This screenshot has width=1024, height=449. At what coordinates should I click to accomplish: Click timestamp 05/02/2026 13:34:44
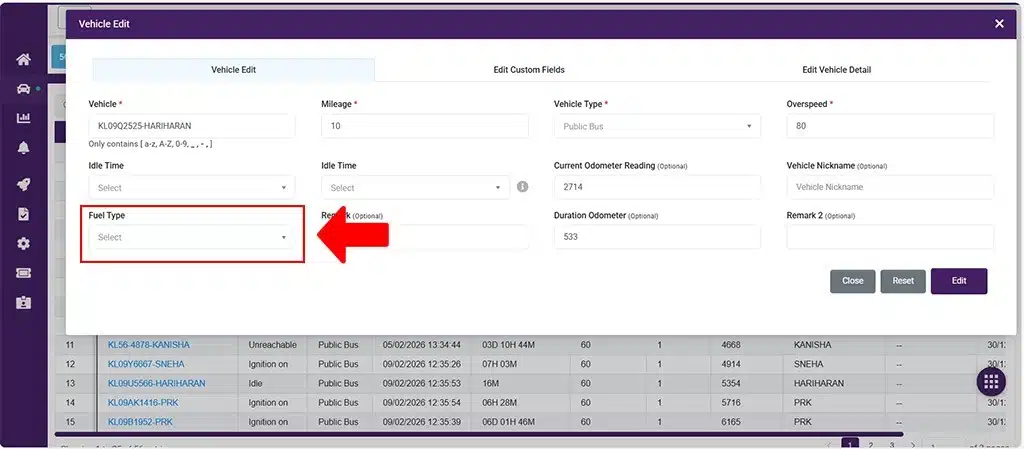[x=422, y=345]
